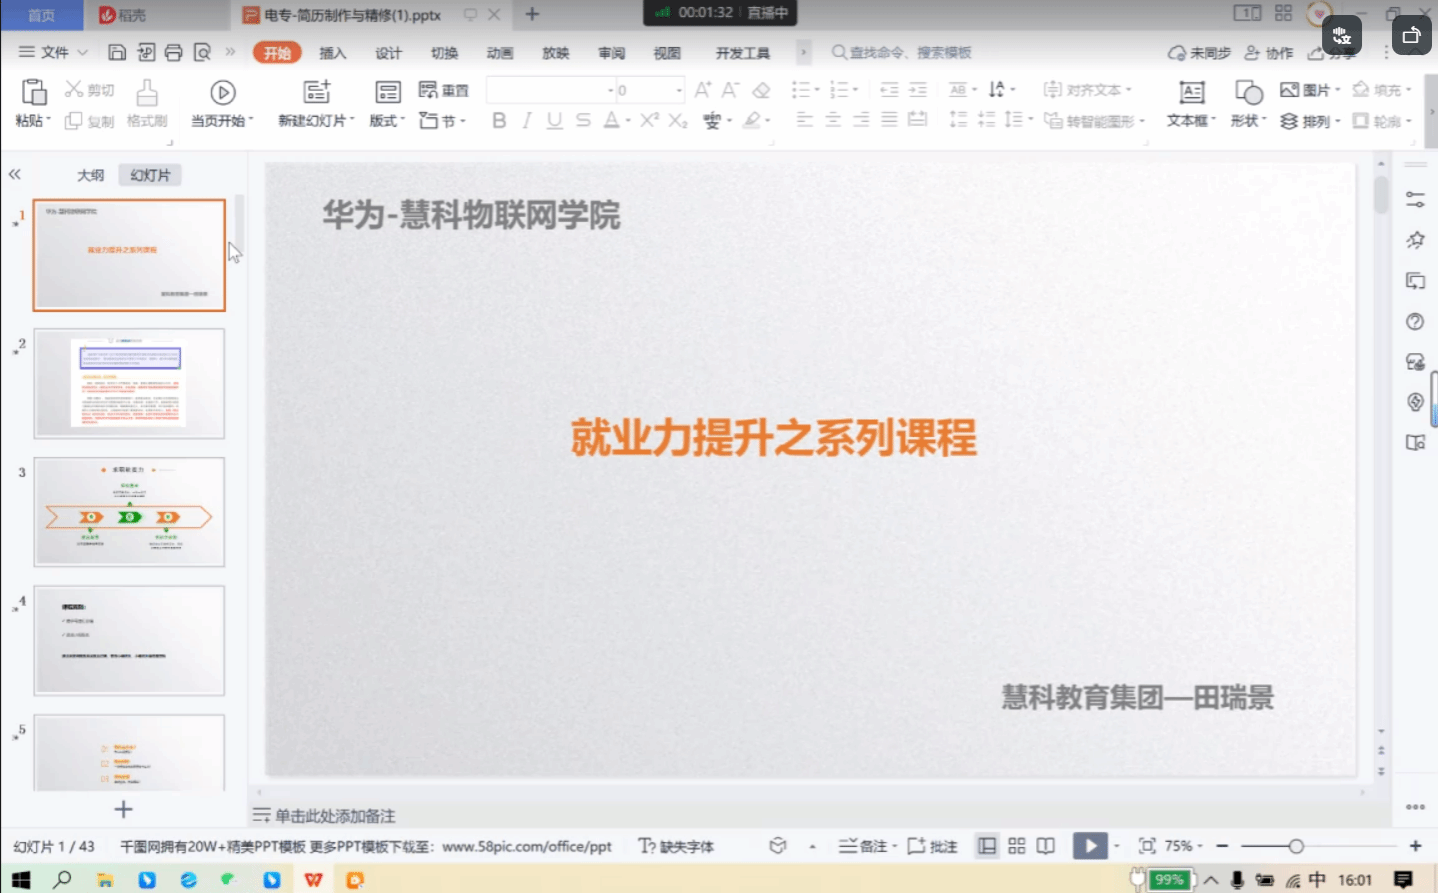Click the Increase Font Size icon
This screenshot has height=893, width=1438.
tap(703, 90)
